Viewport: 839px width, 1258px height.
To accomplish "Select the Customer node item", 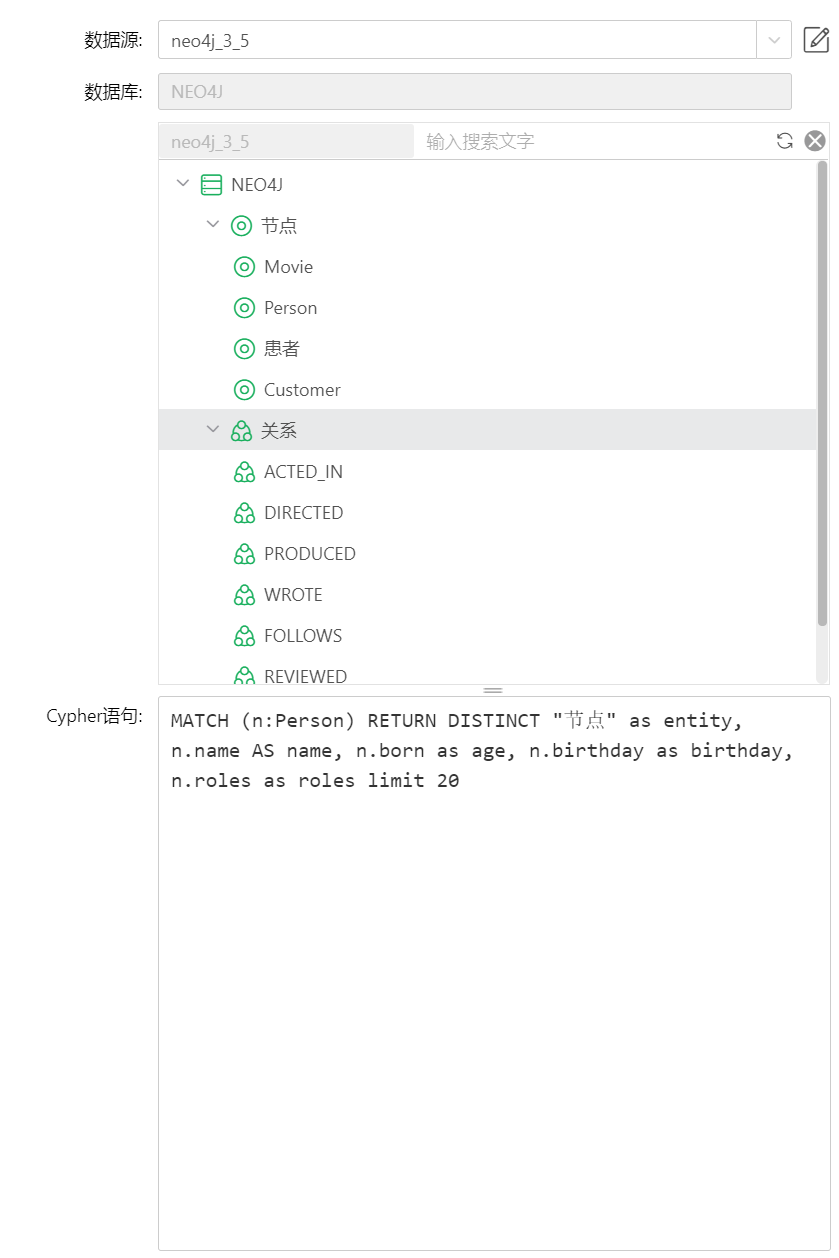I will click(x=302, y=390).
